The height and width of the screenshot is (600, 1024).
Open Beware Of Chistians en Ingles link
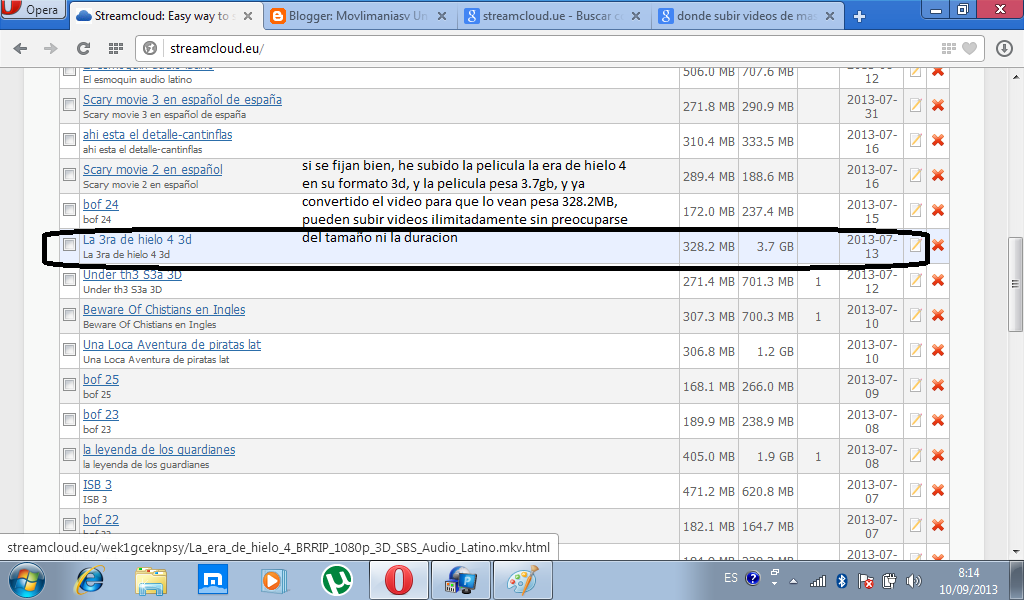click(x=164, y=309)
